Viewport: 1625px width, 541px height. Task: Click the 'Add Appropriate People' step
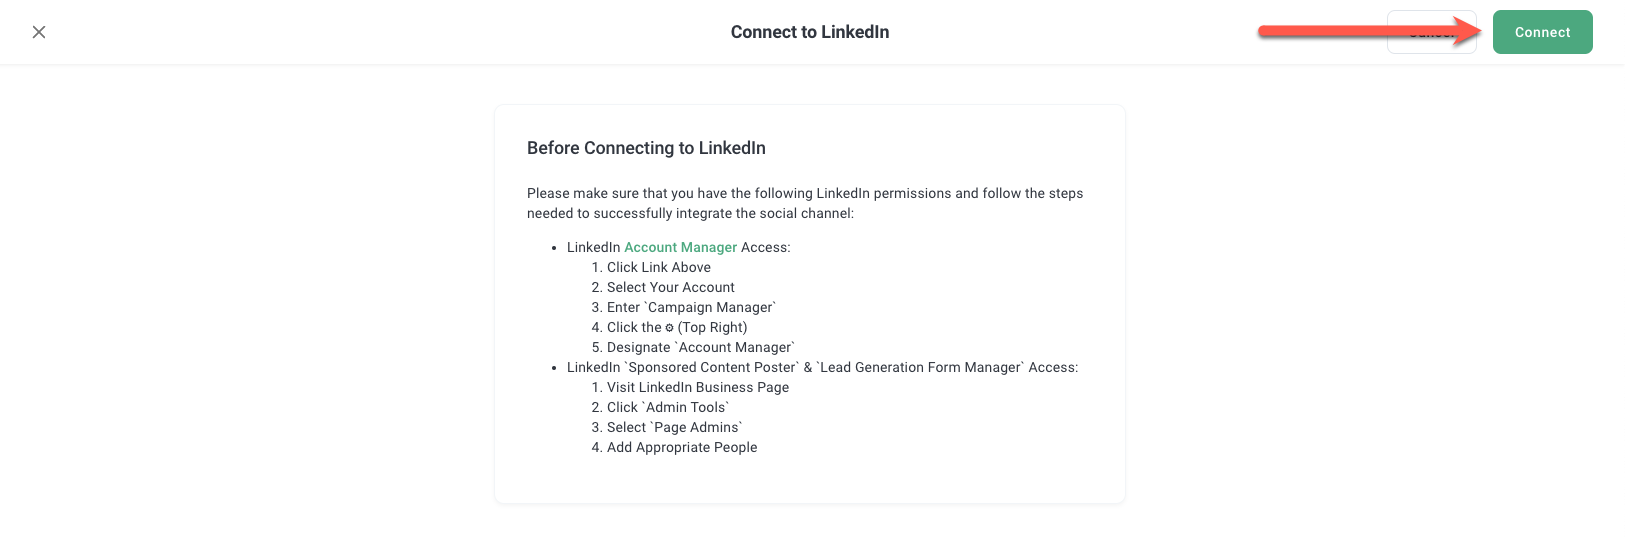681,447
